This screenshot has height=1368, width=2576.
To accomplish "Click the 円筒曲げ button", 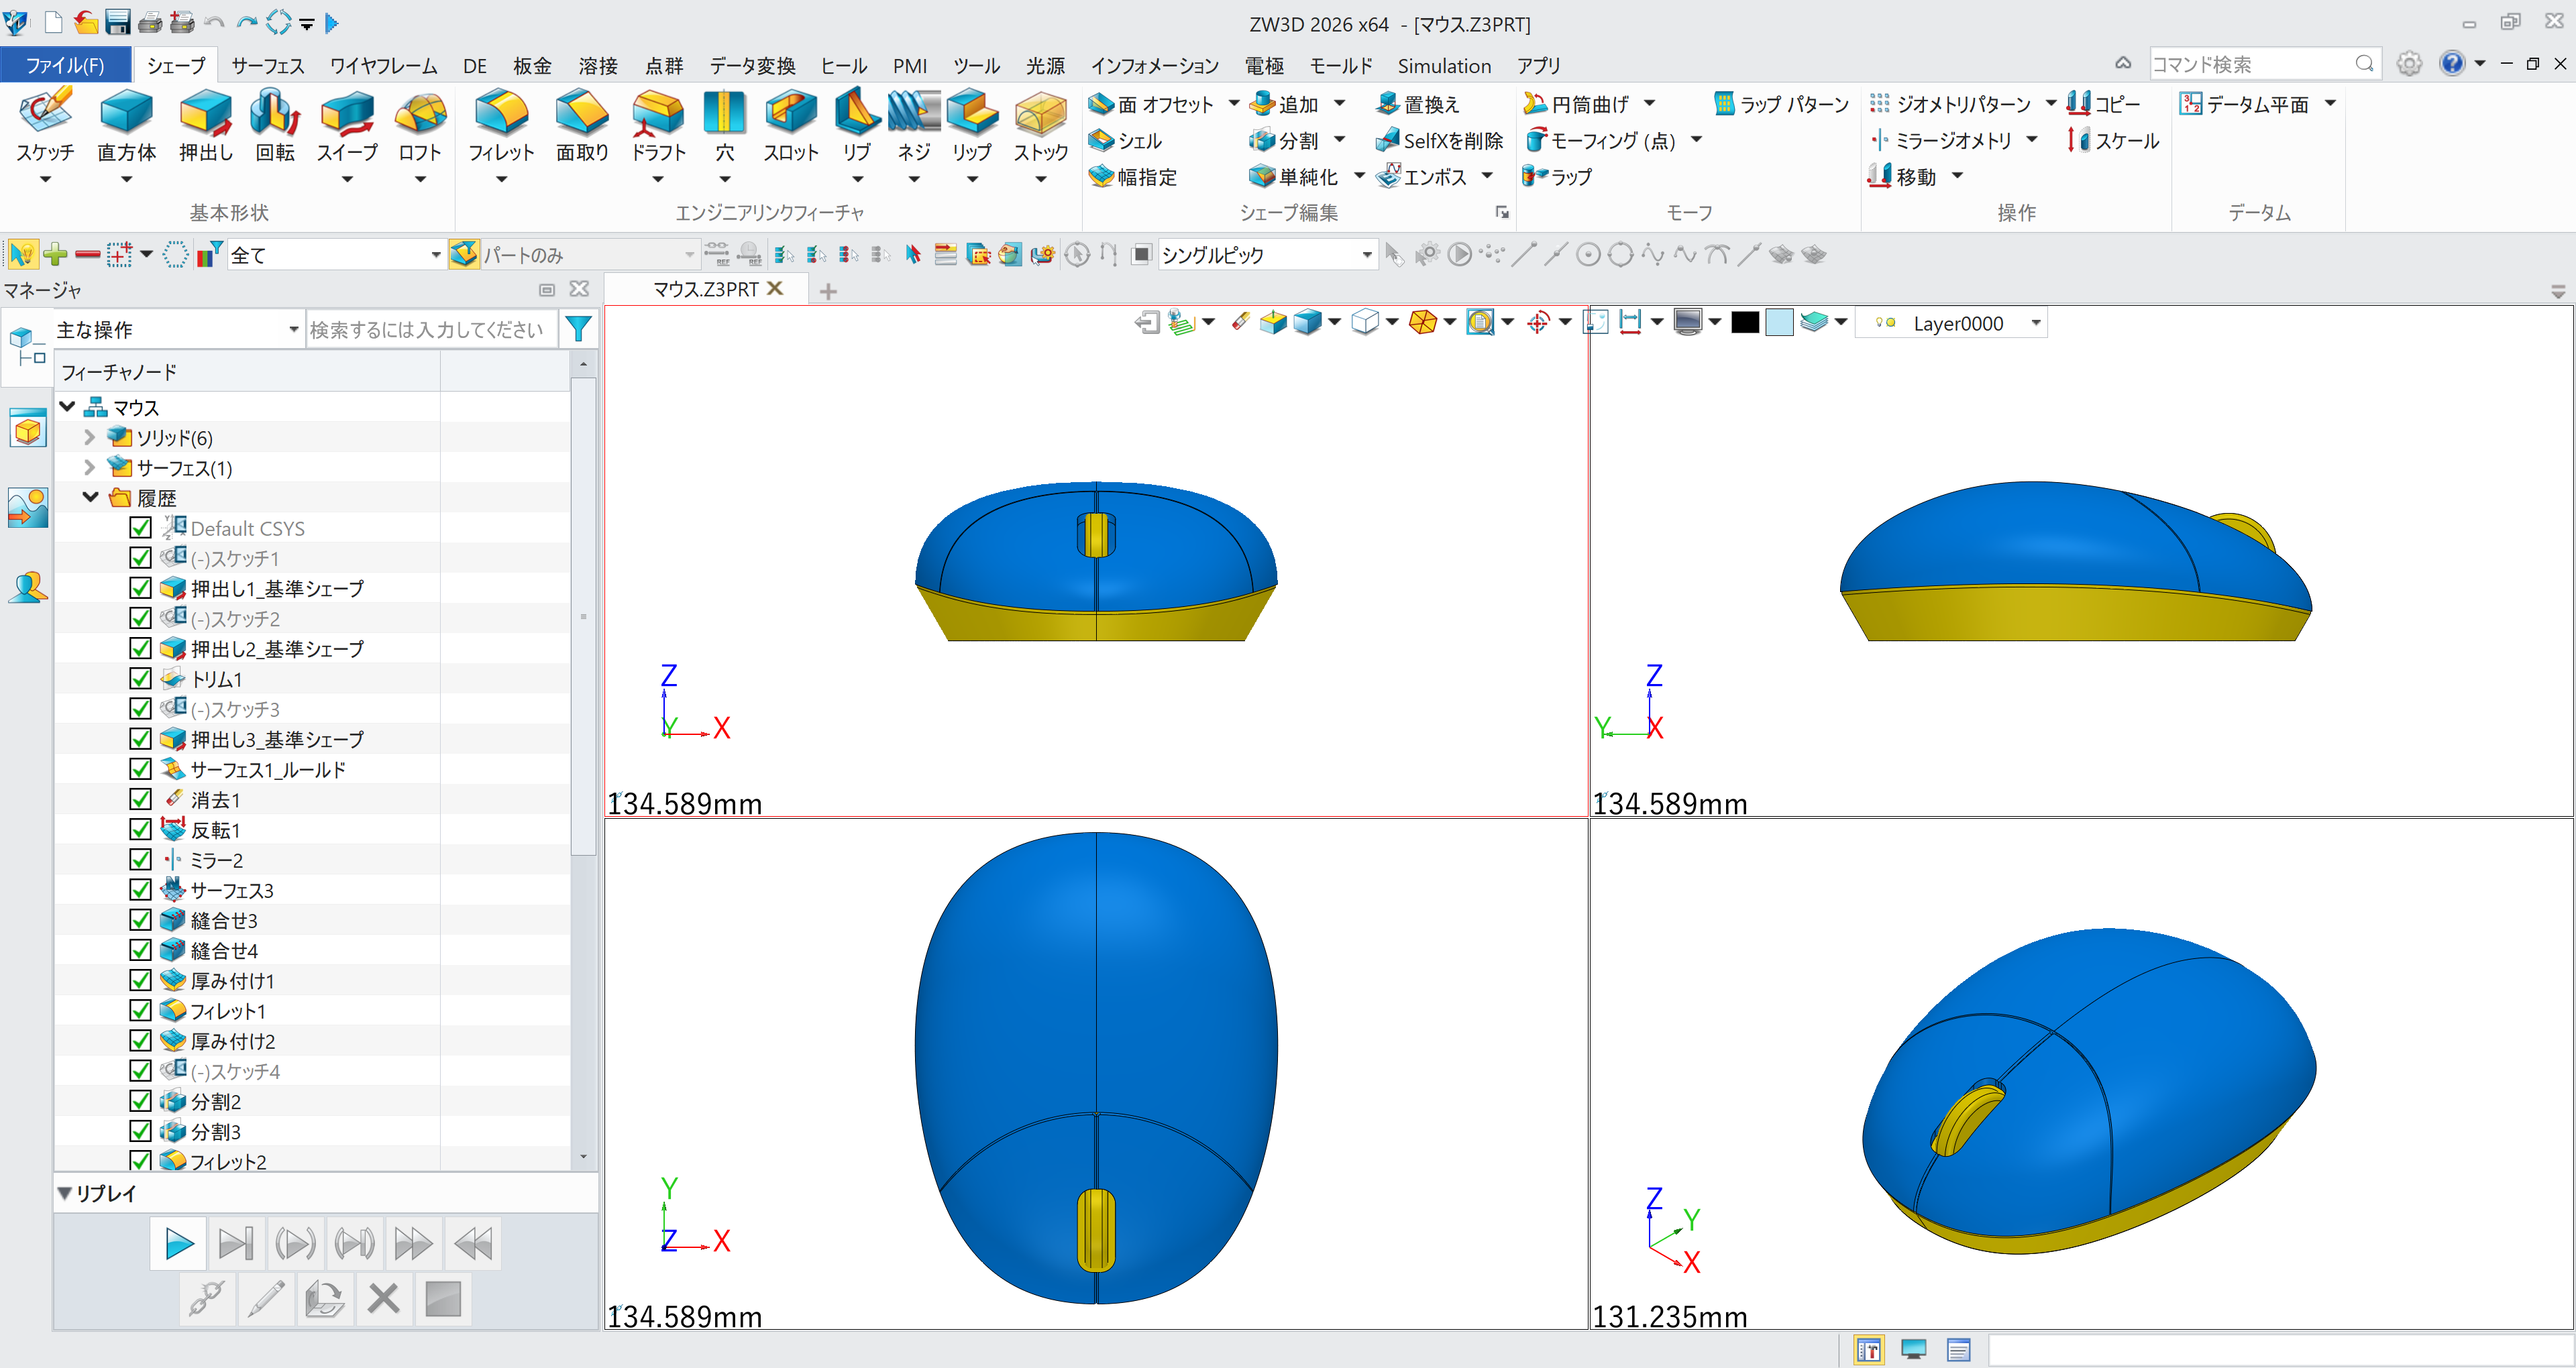I will 1575,104.
